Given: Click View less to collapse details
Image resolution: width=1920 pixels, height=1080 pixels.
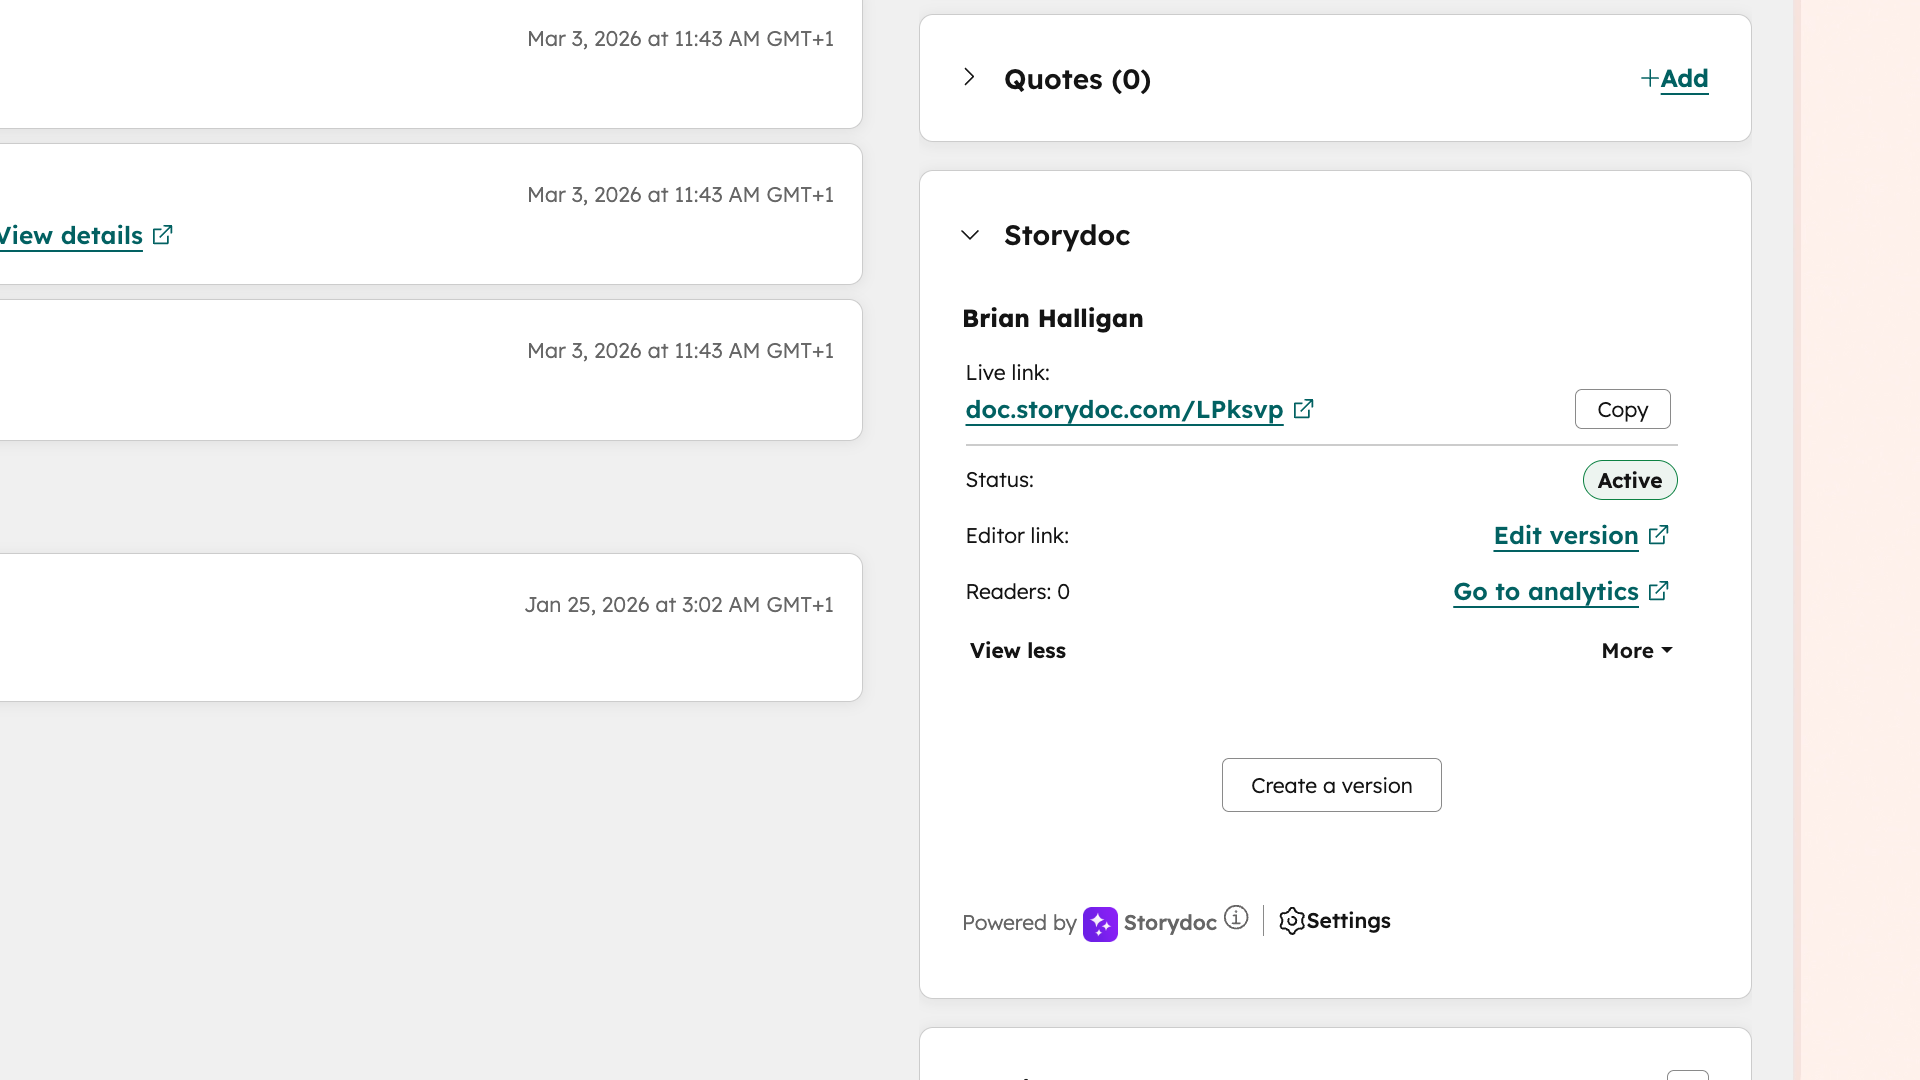Looking at the screenshot, I should [x=1018, y=651].
